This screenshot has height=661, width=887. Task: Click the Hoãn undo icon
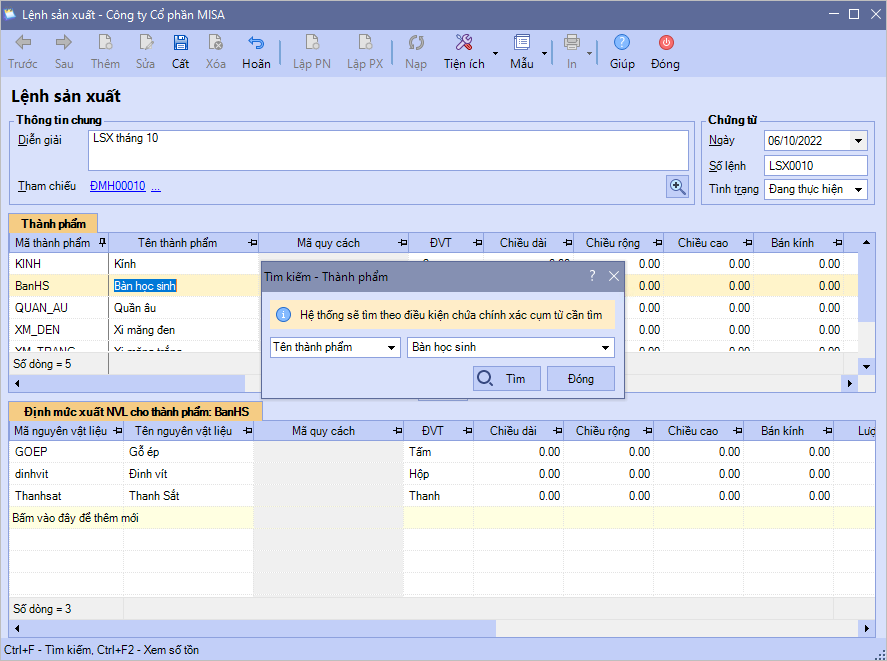[x=256, y=43]
